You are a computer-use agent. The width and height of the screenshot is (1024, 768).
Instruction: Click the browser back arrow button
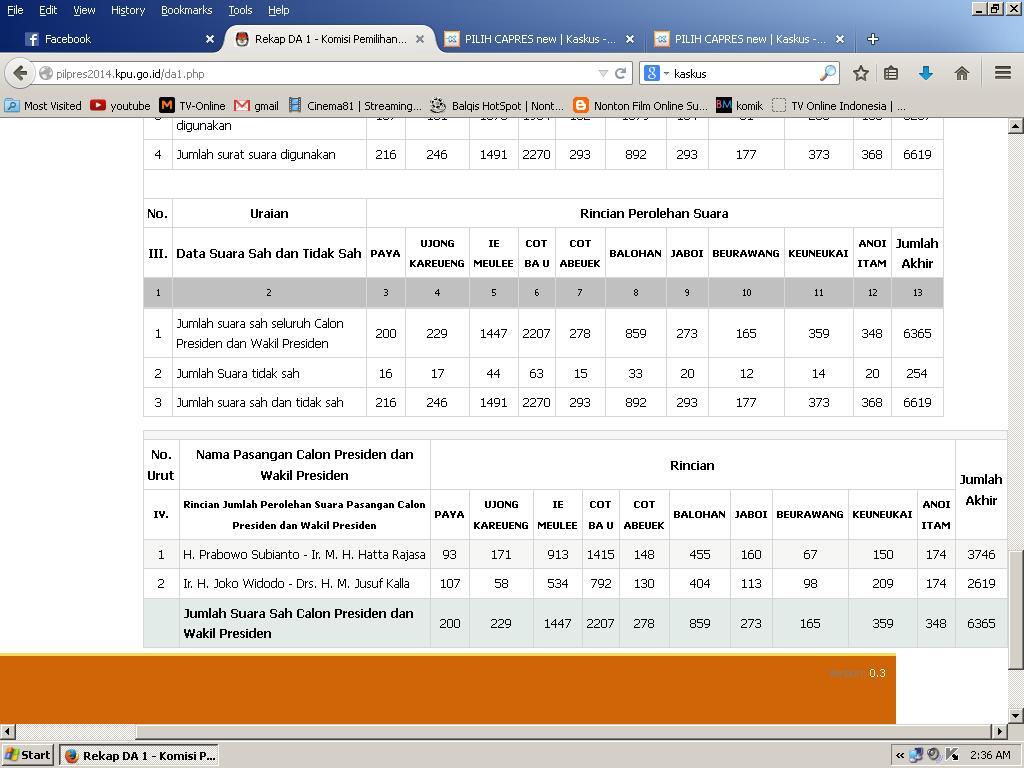click(x=20, y=73)
